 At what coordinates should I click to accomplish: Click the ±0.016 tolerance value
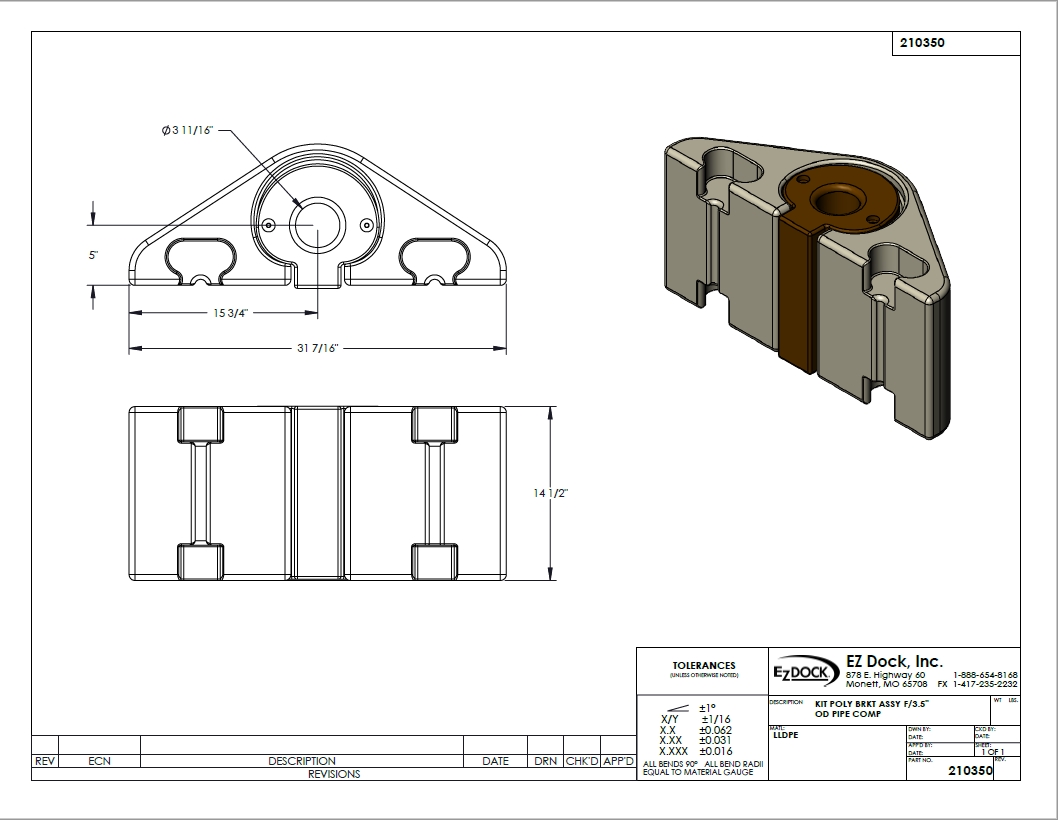coord(715,751)
